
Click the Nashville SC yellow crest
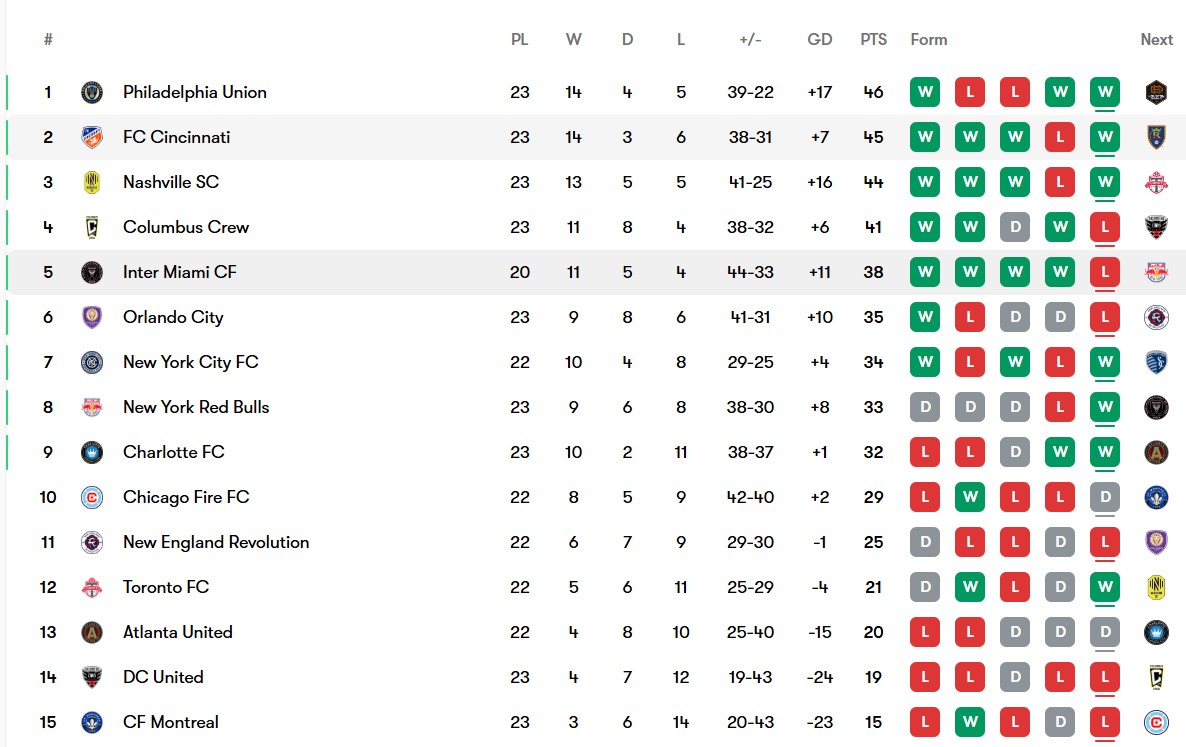tap(92, 182)
